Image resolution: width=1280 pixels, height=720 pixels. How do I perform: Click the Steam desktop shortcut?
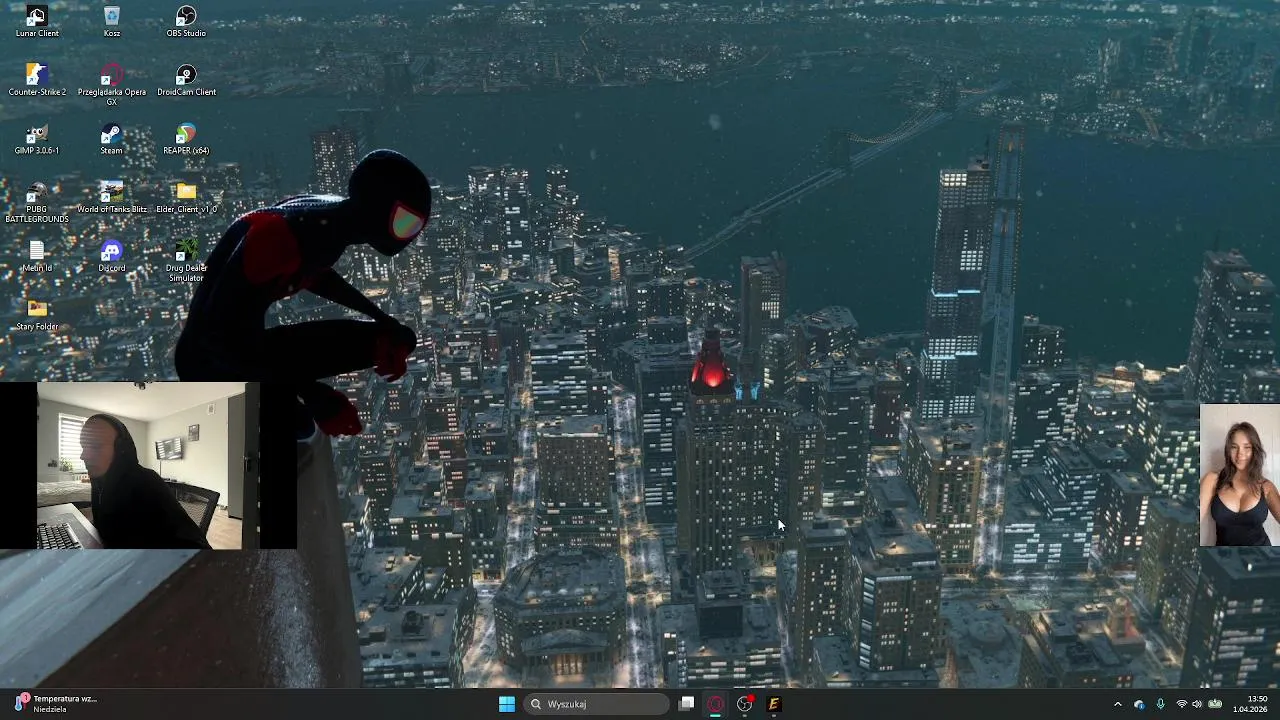tap(111, 139)
